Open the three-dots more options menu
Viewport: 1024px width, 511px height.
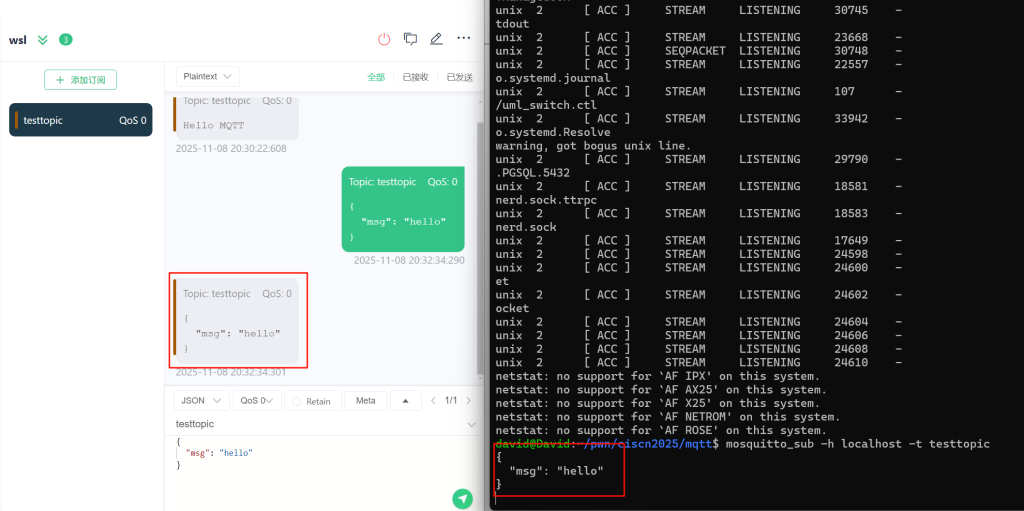(x=463, y=38)
